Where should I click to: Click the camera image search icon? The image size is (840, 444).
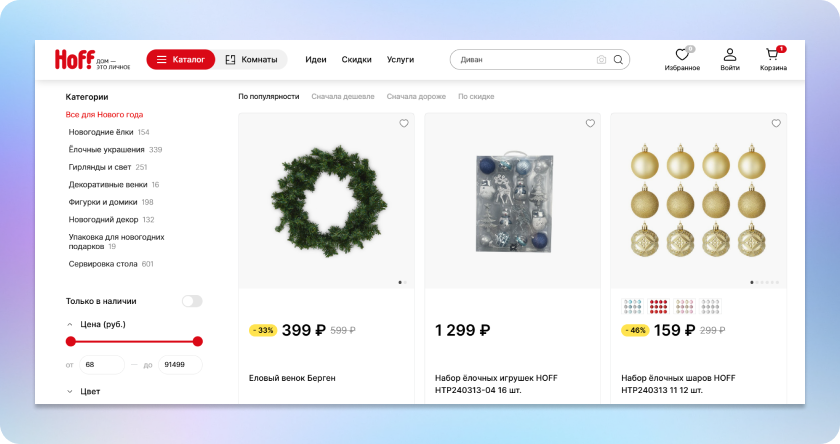[601, 59]
